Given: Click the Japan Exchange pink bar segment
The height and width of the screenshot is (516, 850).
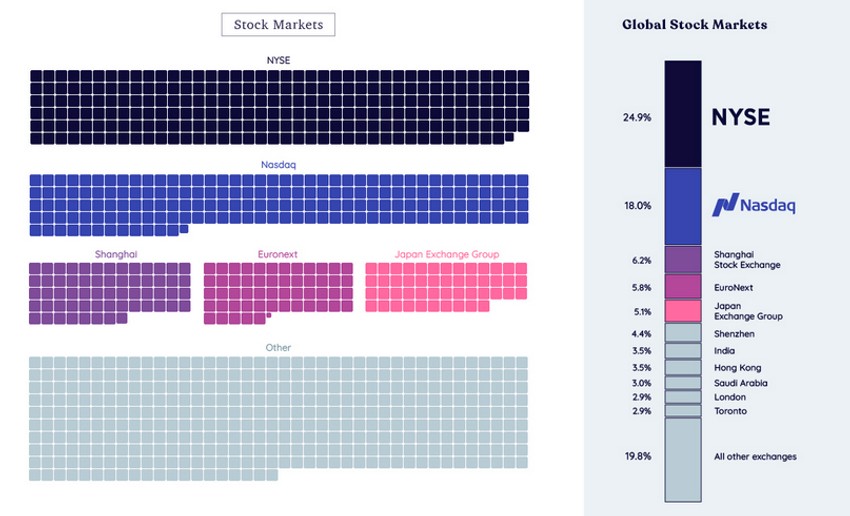Looking at the screenshot, I should coord(683,311).
